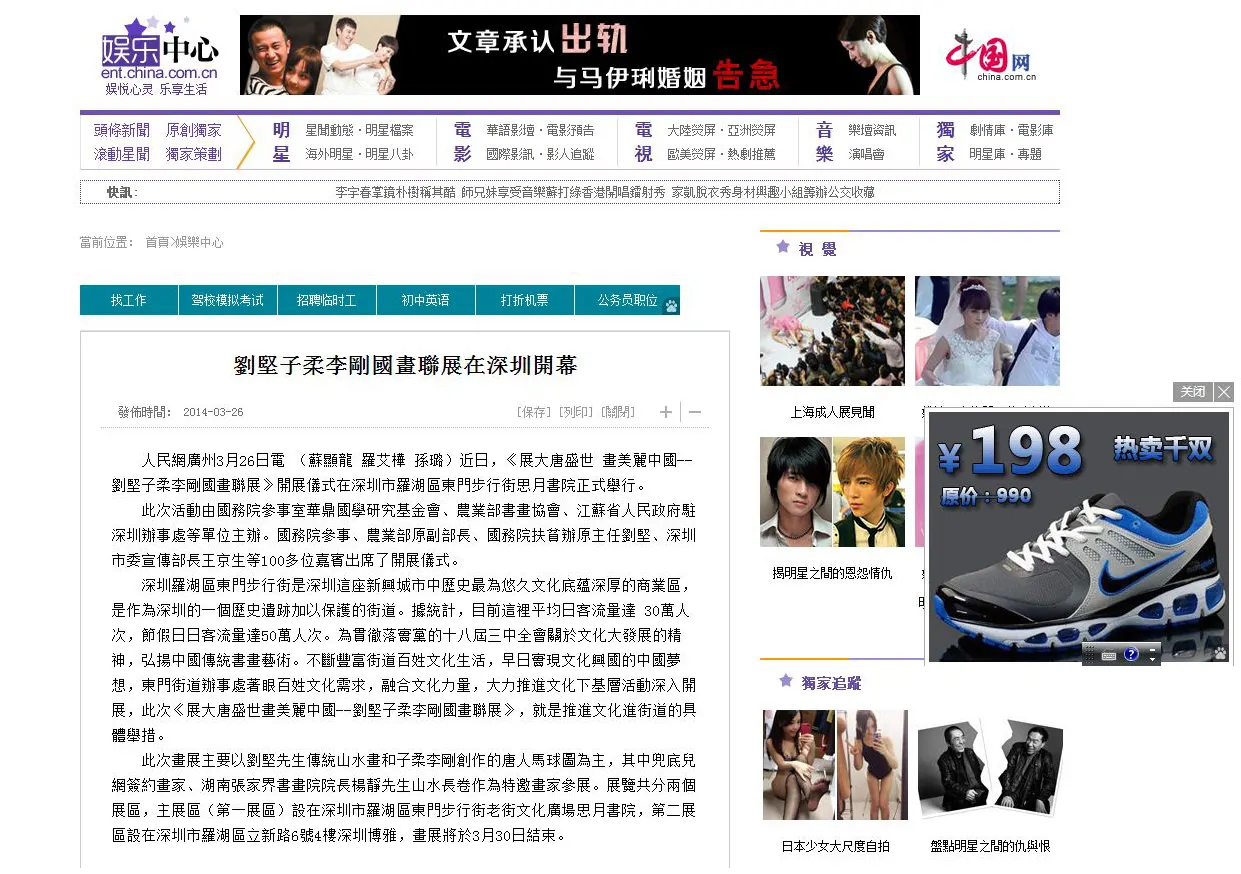This screenshot has width=1241, height=874.
Task: Select the 公务员职位 tab
Action: [628, 300]
